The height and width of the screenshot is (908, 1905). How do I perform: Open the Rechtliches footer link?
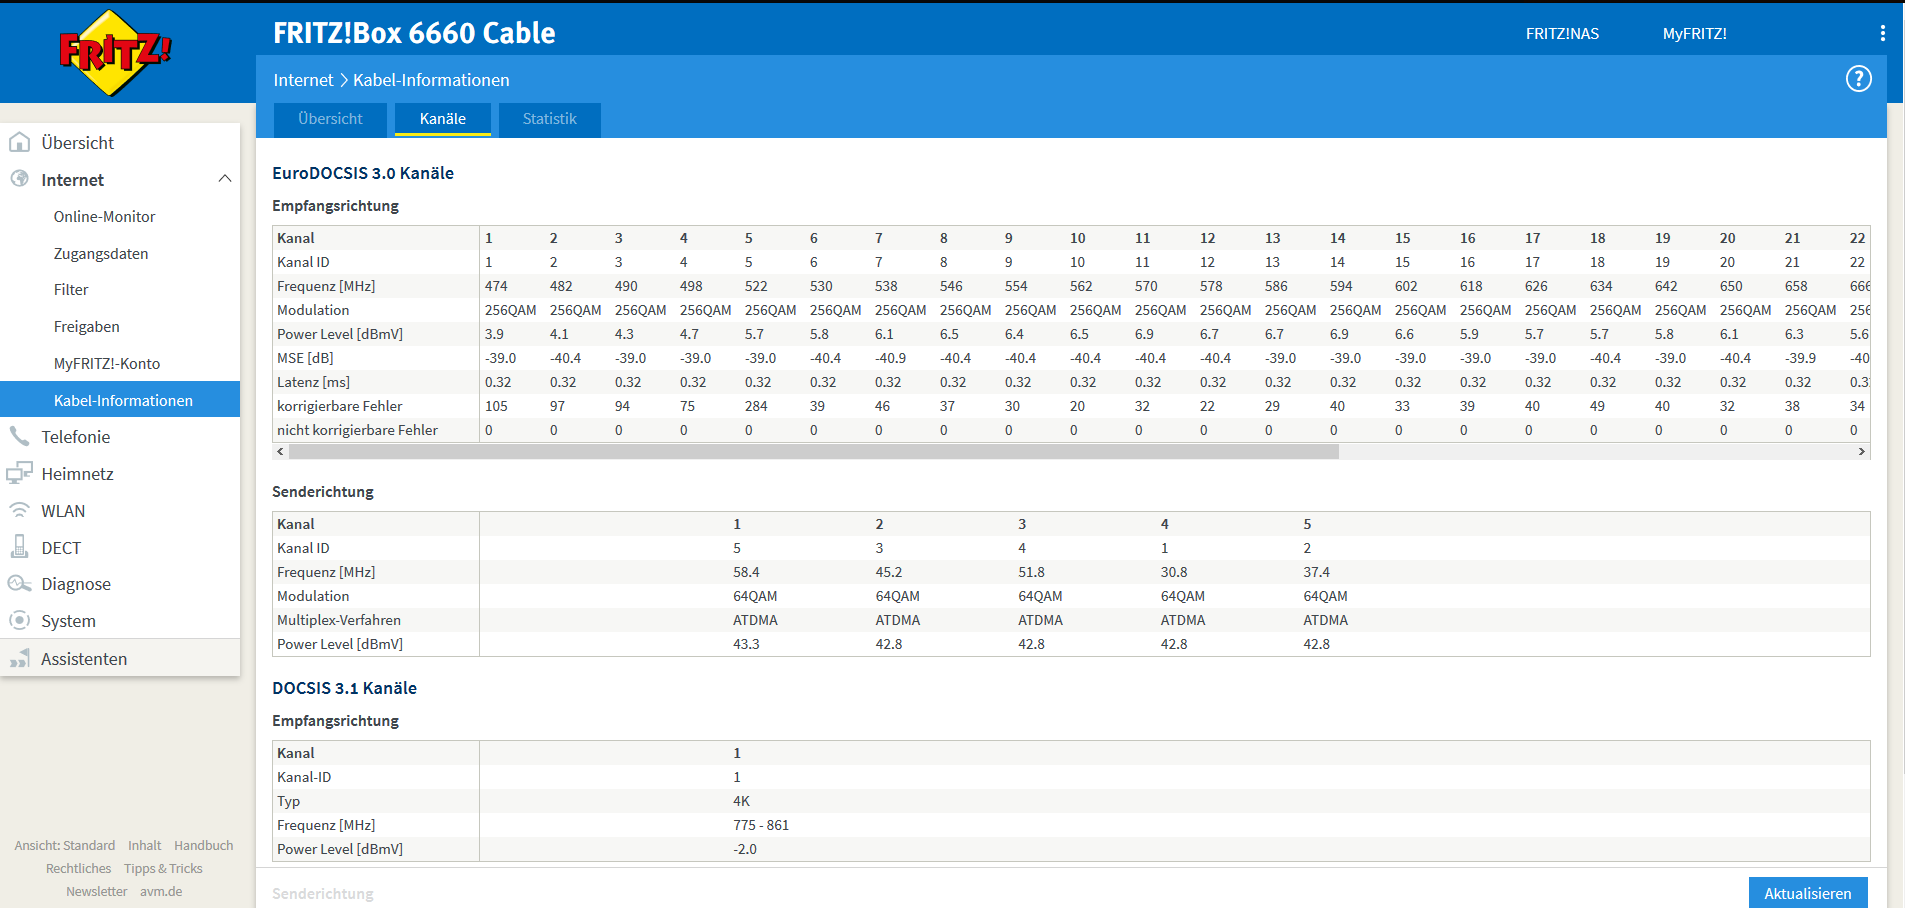78,868
